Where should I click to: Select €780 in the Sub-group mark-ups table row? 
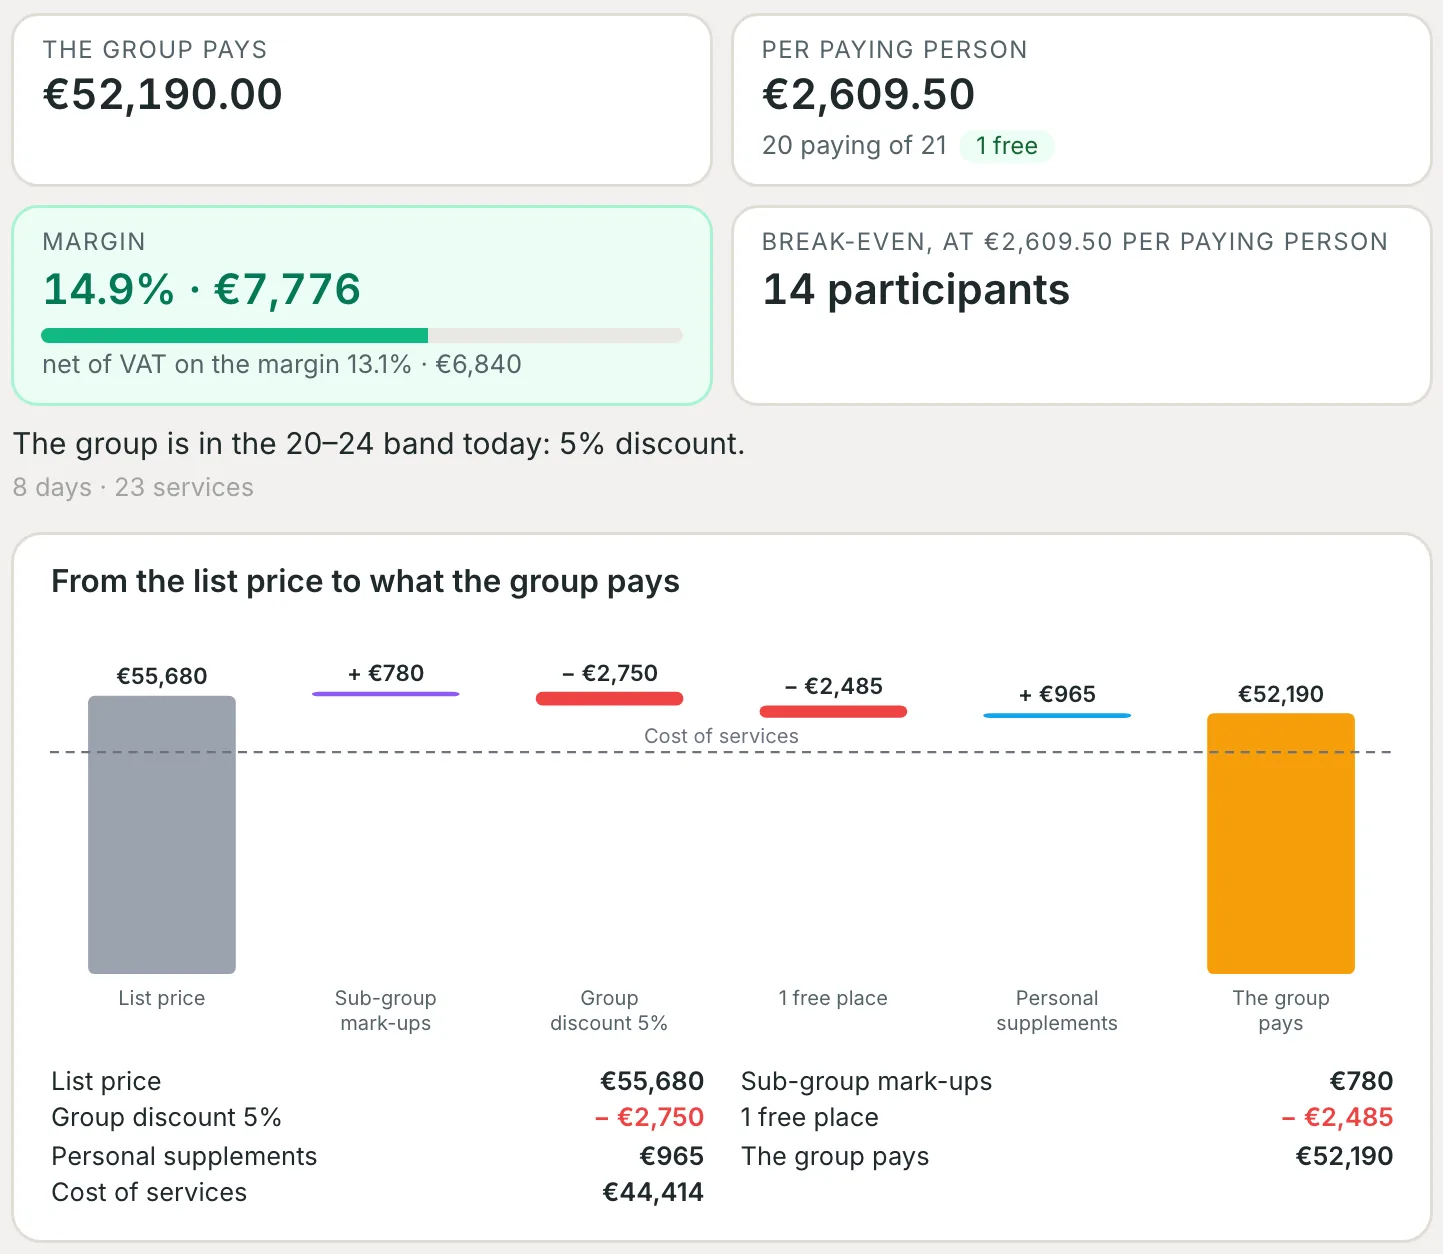[1361, 1081]
